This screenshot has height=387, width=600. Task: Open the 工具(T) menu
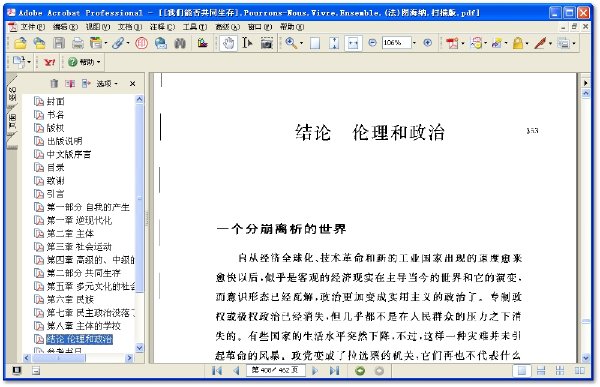[195, 27]
